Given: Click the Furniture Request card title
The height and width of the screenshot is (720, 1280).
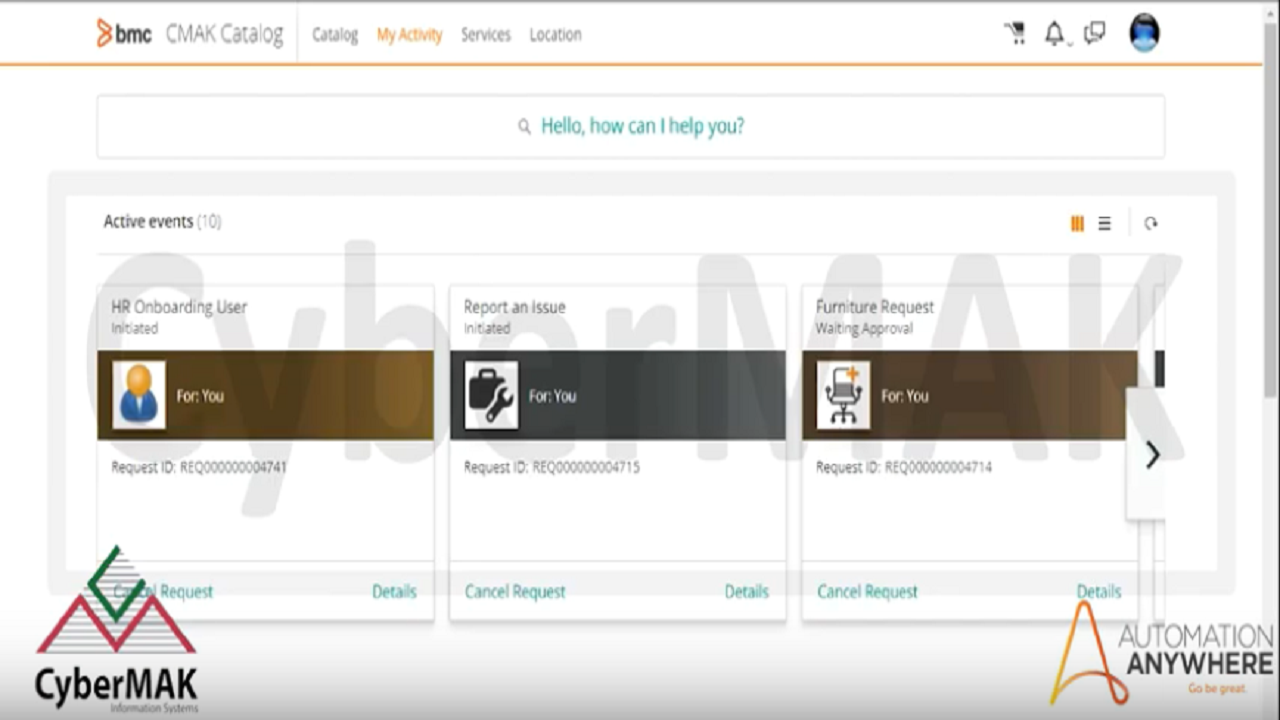Looking at the screenshot, I should (875, 307).
